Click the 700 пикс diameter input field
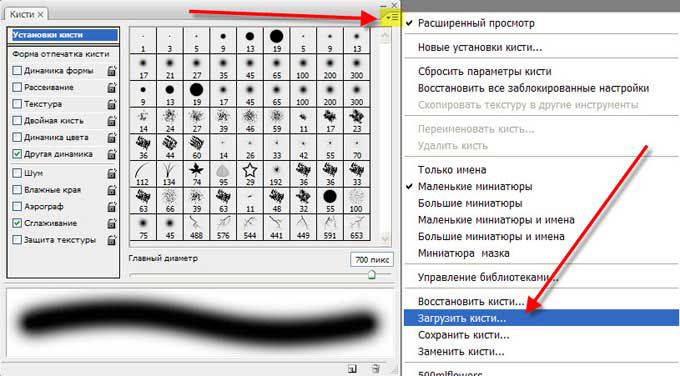The image size is (680, 376). click(x=372, y=260)
